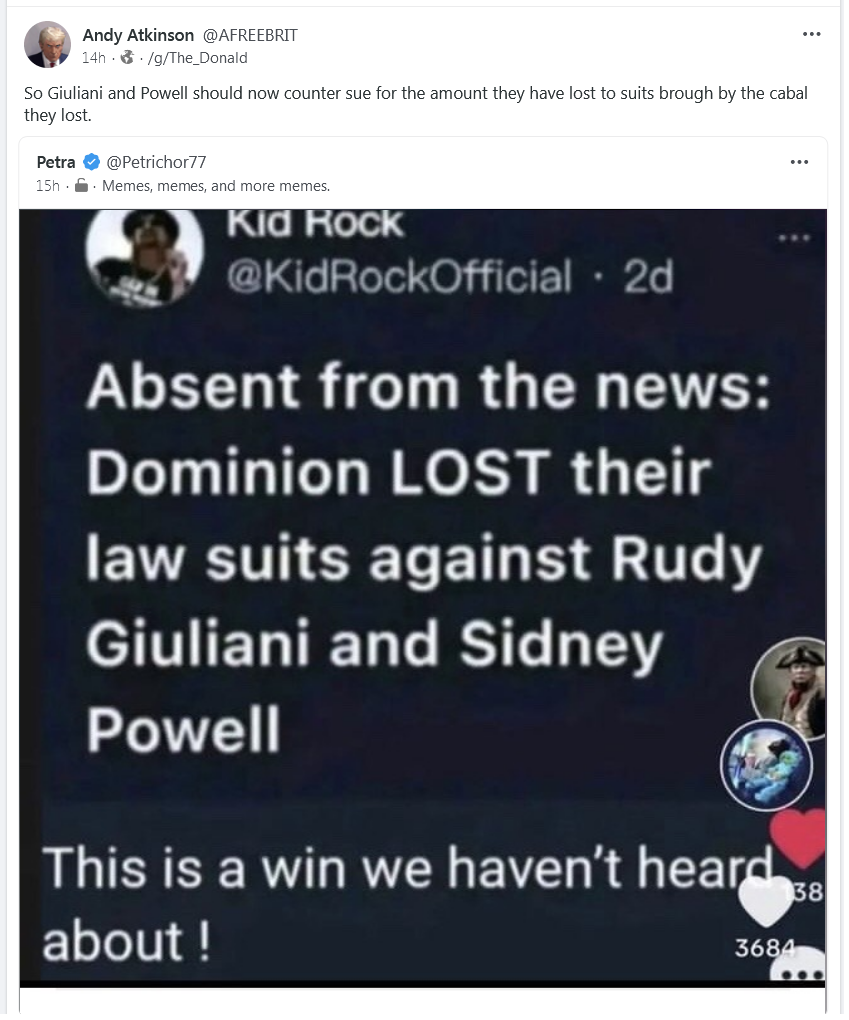Open the 14h post timestamp
This screenshot has height=1020, width=849.
click(94, 58)
